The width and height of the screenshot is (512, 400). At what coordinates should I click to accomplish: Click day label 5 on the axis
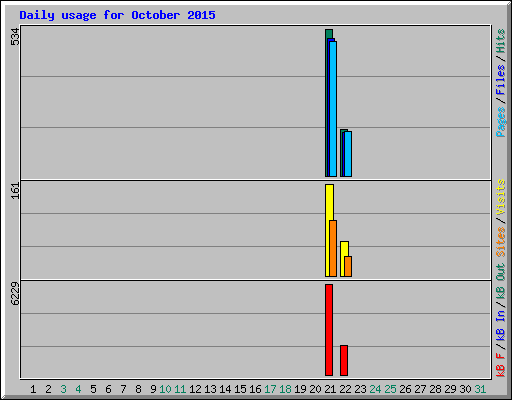pyautogui.click(x=93, y=389)
